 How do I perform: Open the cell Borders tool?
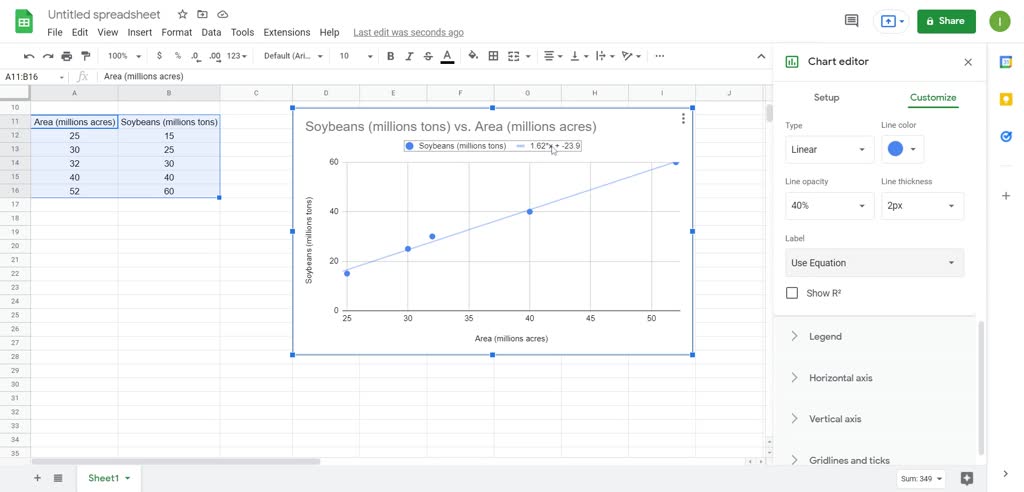click(x=493, y=56)
